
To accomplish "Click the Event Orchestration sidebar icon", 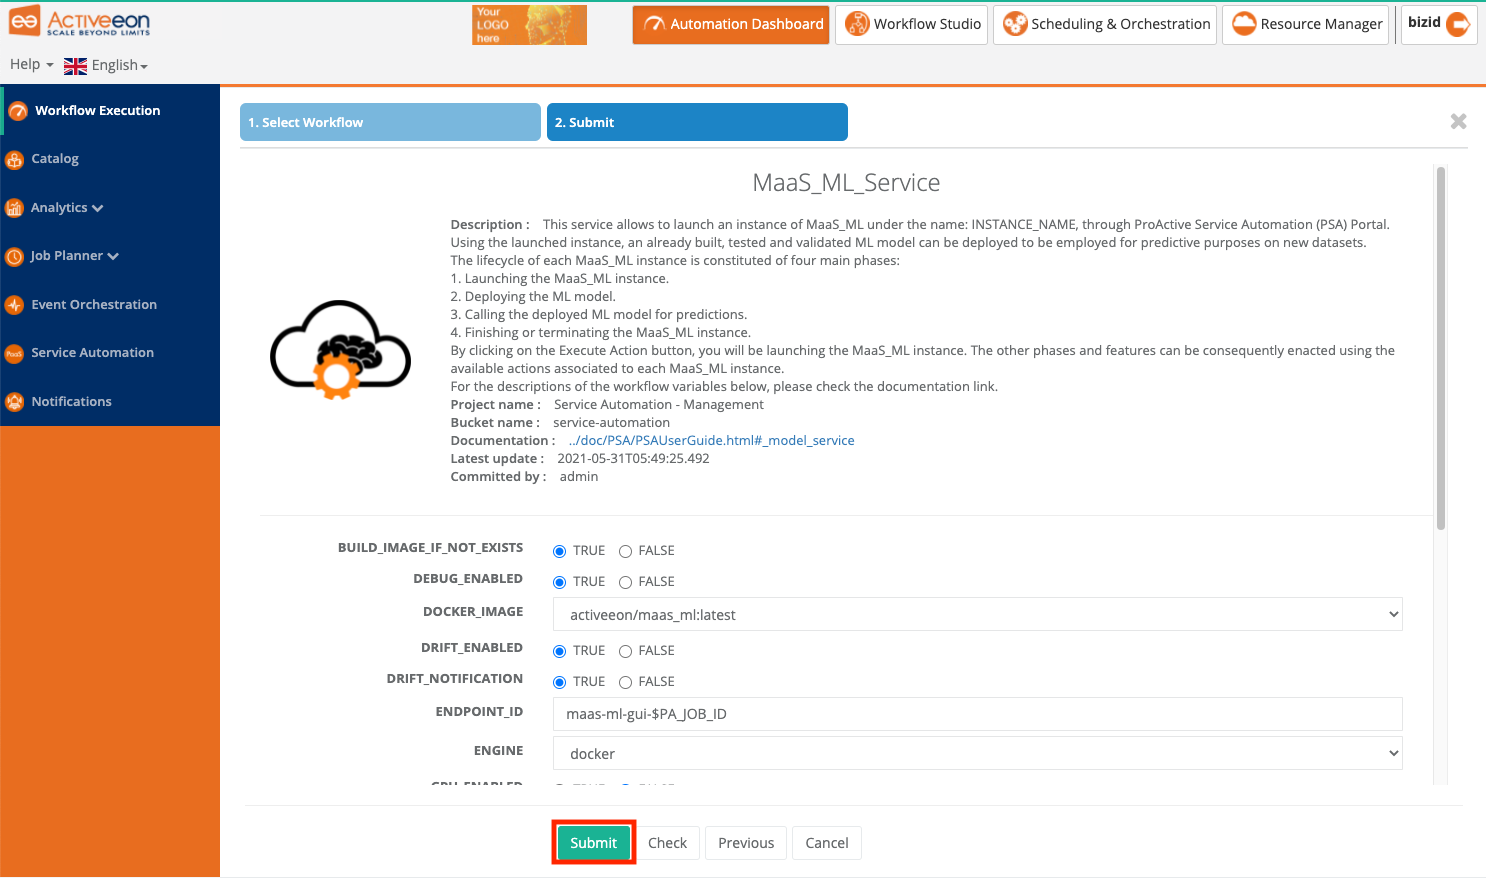I will tap(14, 305).
